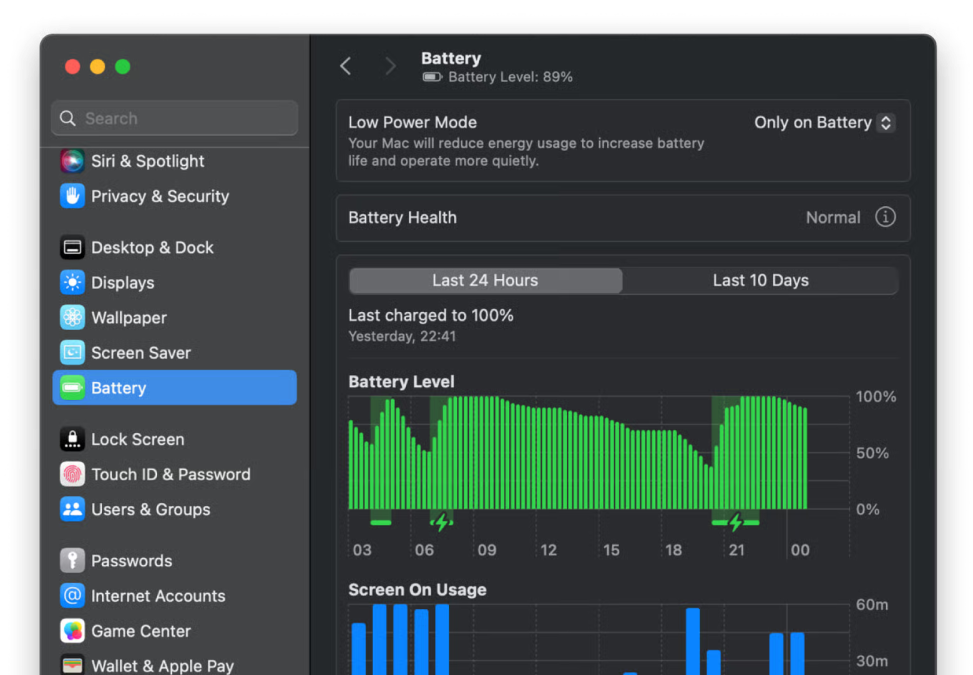Click the Wallpaper flower icon
Screen dimensions: 973x675
[72, 318]
